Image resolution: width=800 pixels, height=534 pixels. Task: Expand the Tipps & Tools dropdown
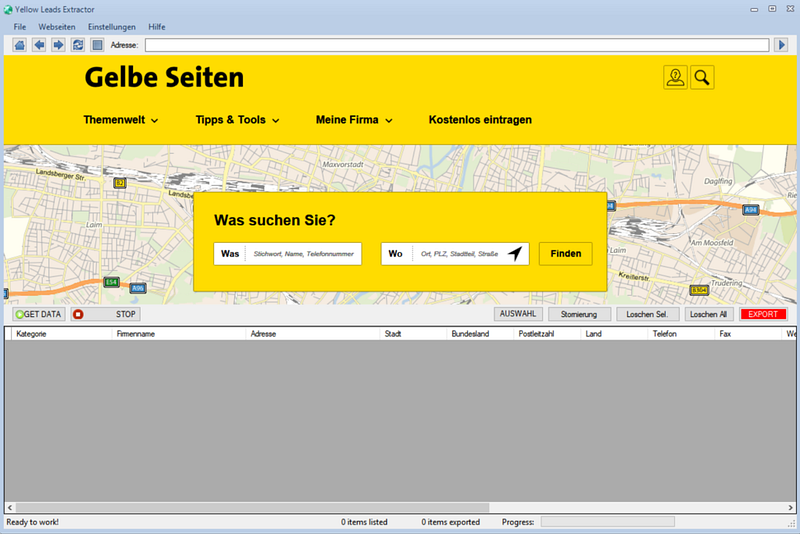click(x=237, y=120)
